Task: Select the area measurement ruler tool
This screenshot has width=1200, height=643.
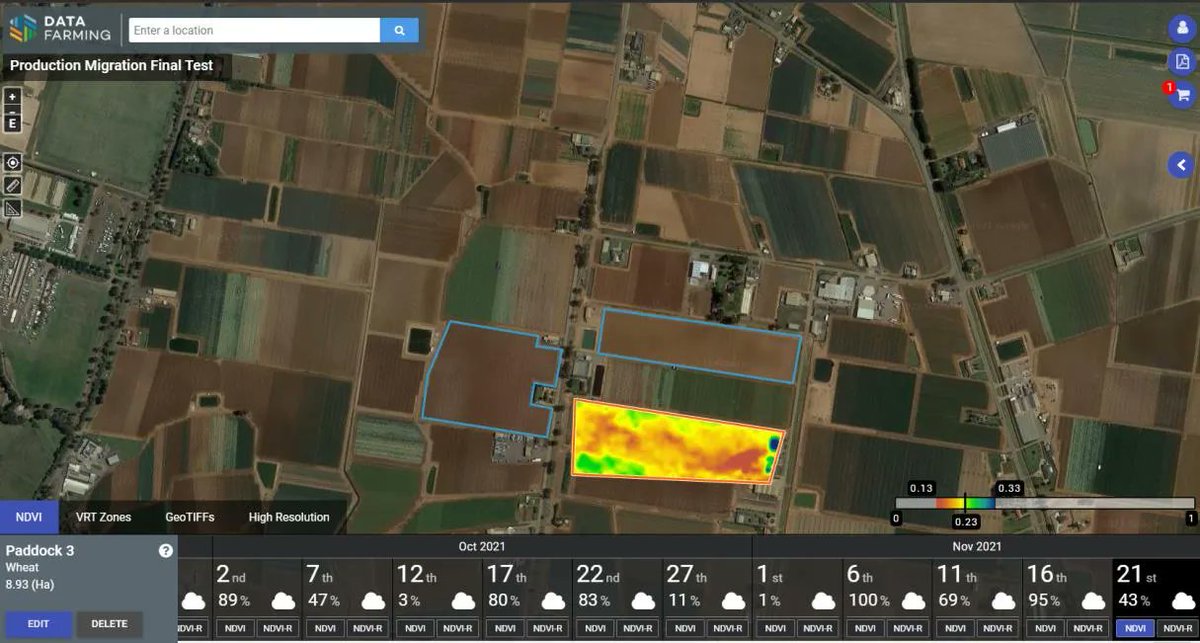Action: [12, 207]
